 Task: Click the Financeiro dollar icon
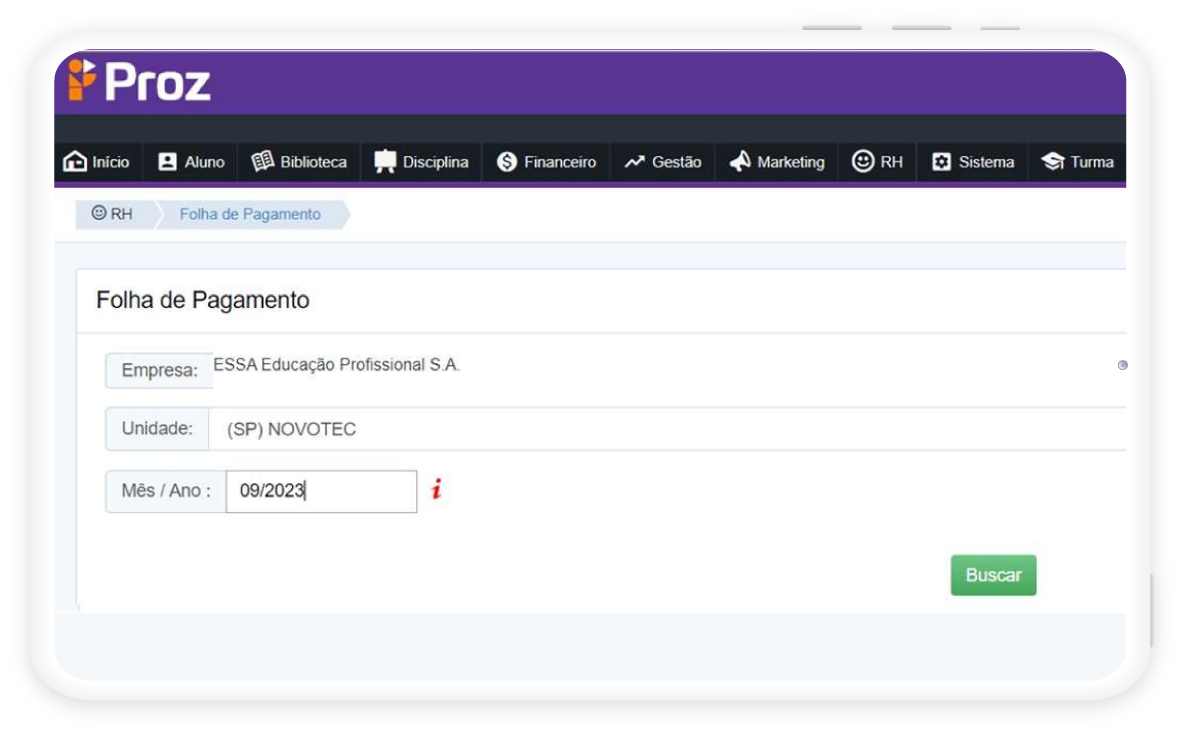click(506, 162)
